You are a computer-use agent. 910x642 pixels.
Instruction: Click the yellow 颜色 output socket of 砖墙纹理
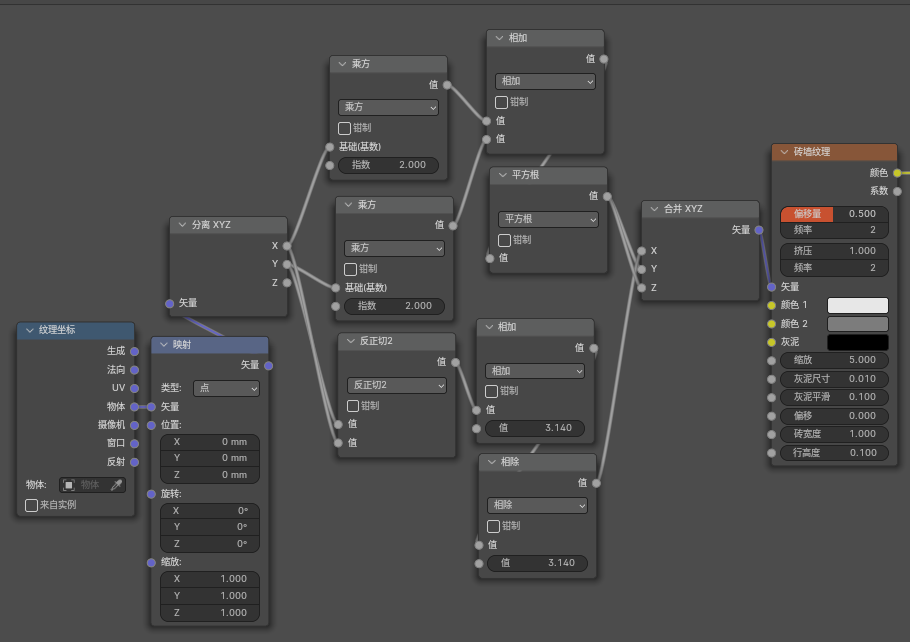click(x=897, y=173)
